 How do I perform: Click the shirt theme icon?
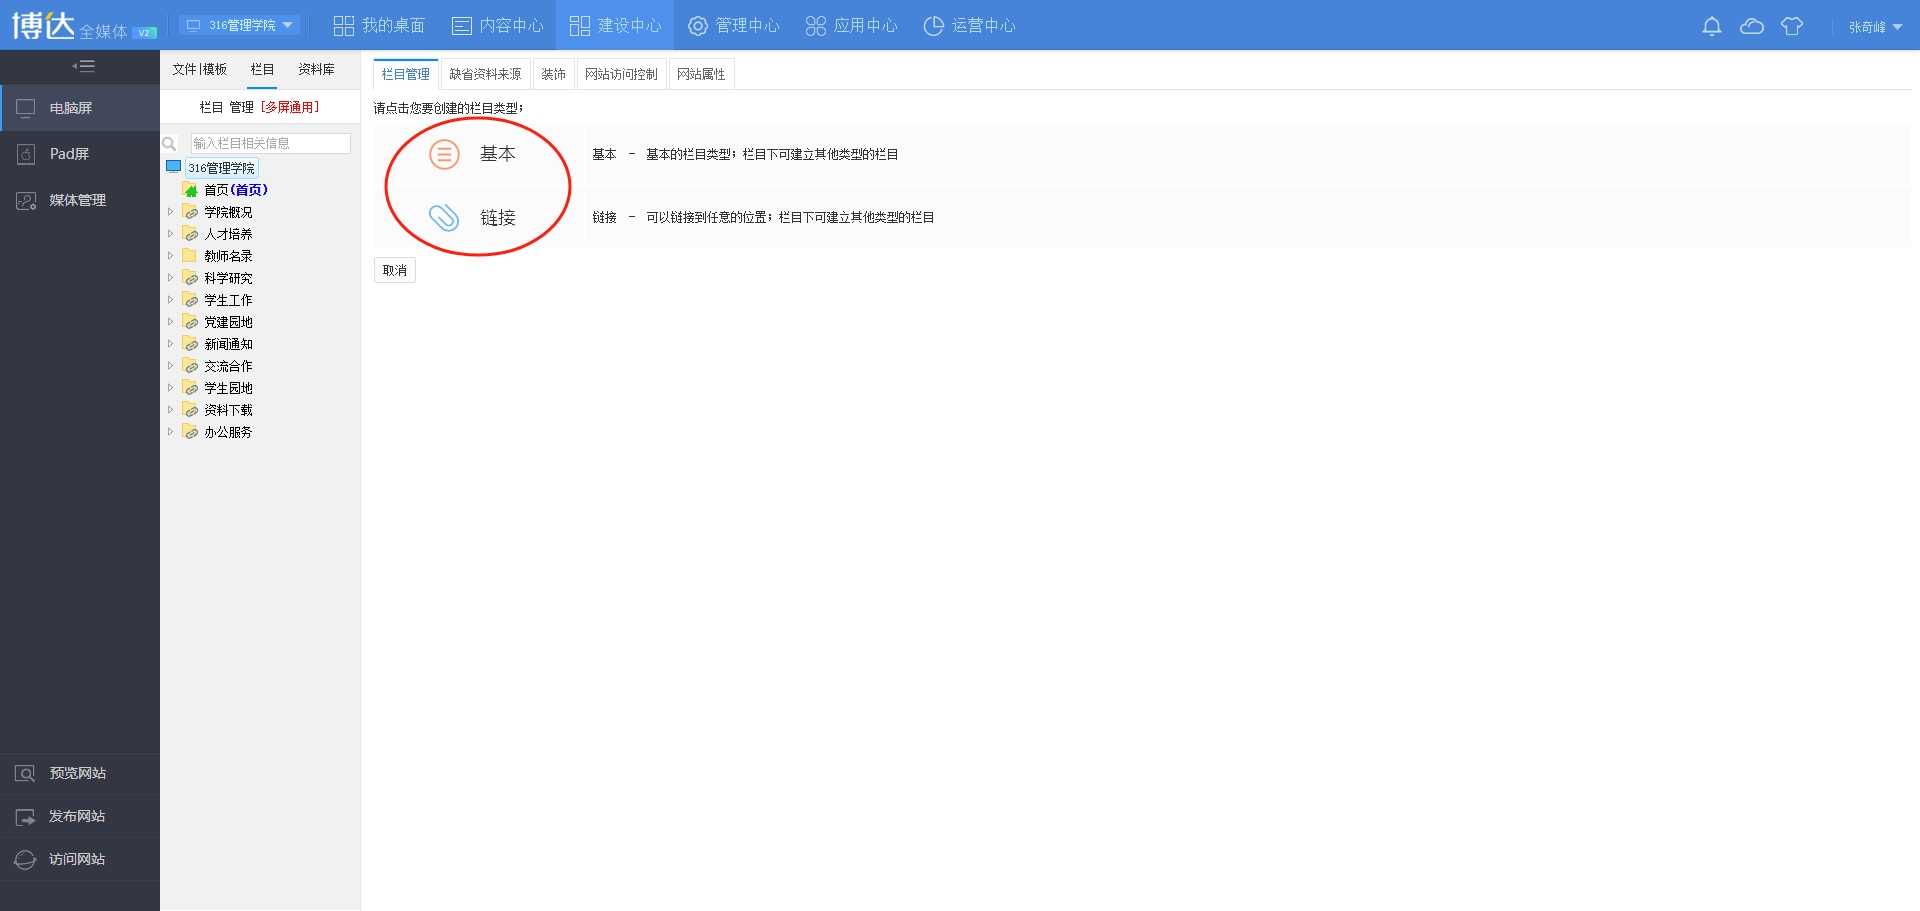(1792, 26)
